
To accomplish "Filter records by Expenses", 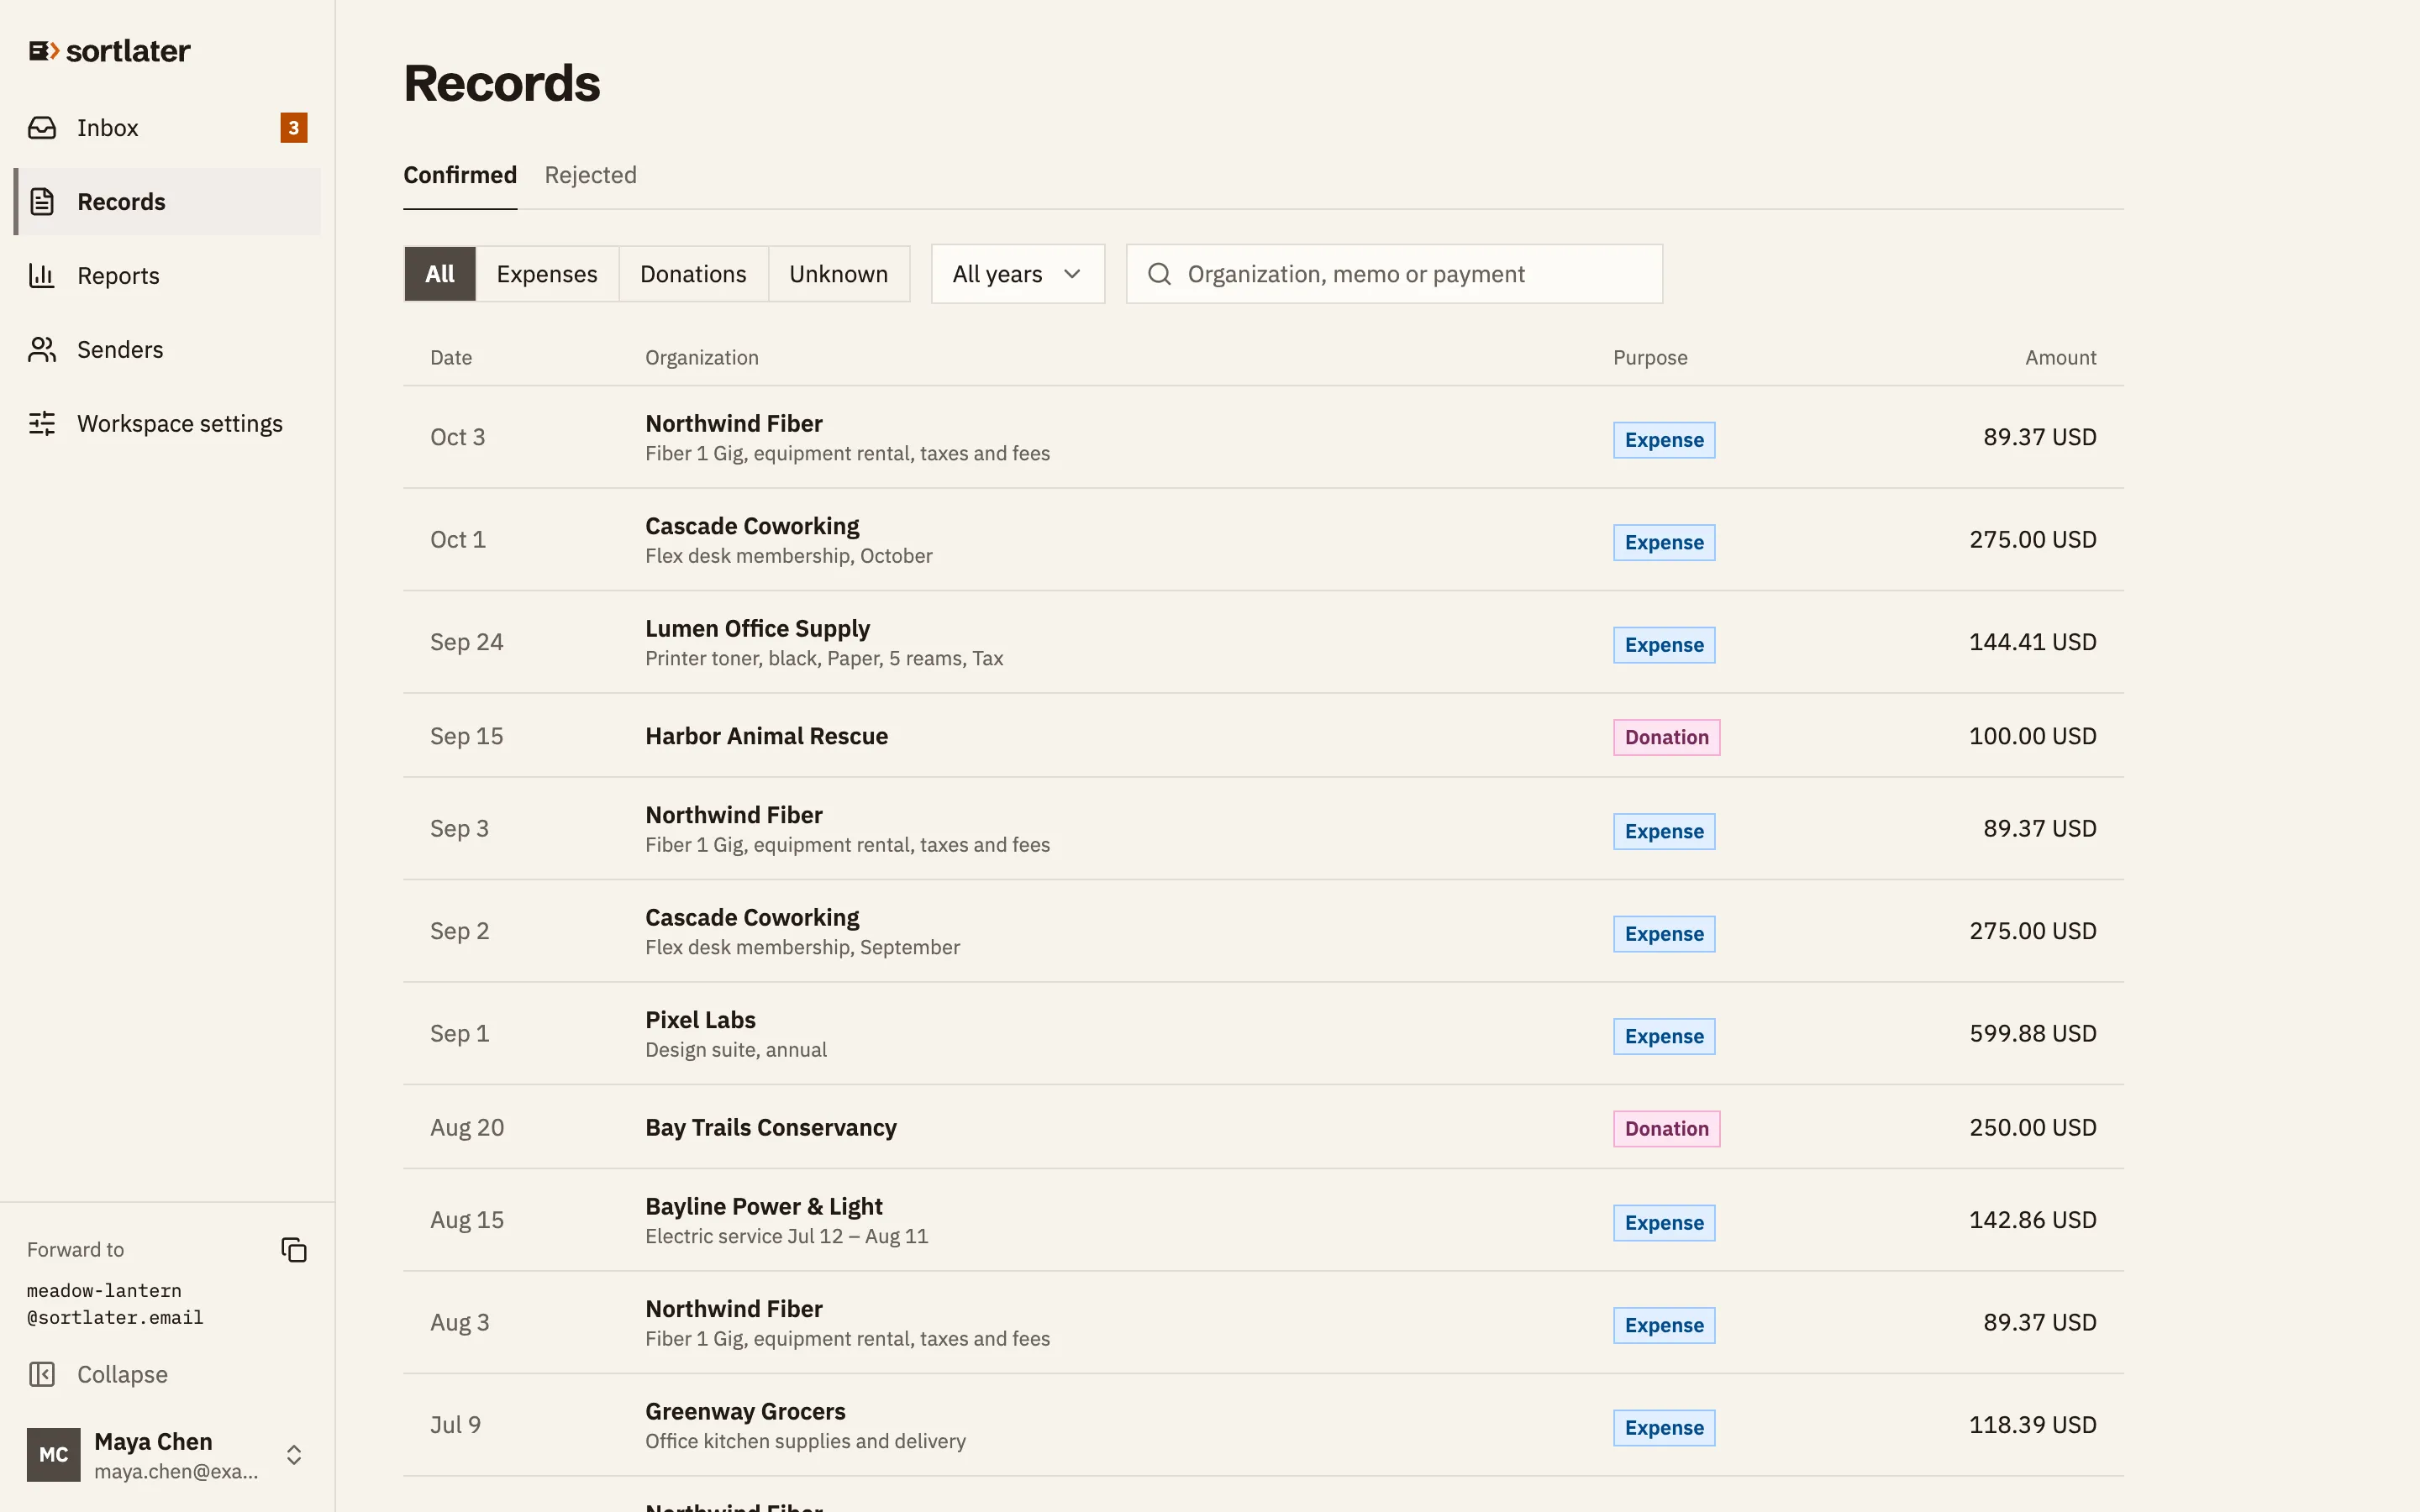I will click(x=547, y=274).
